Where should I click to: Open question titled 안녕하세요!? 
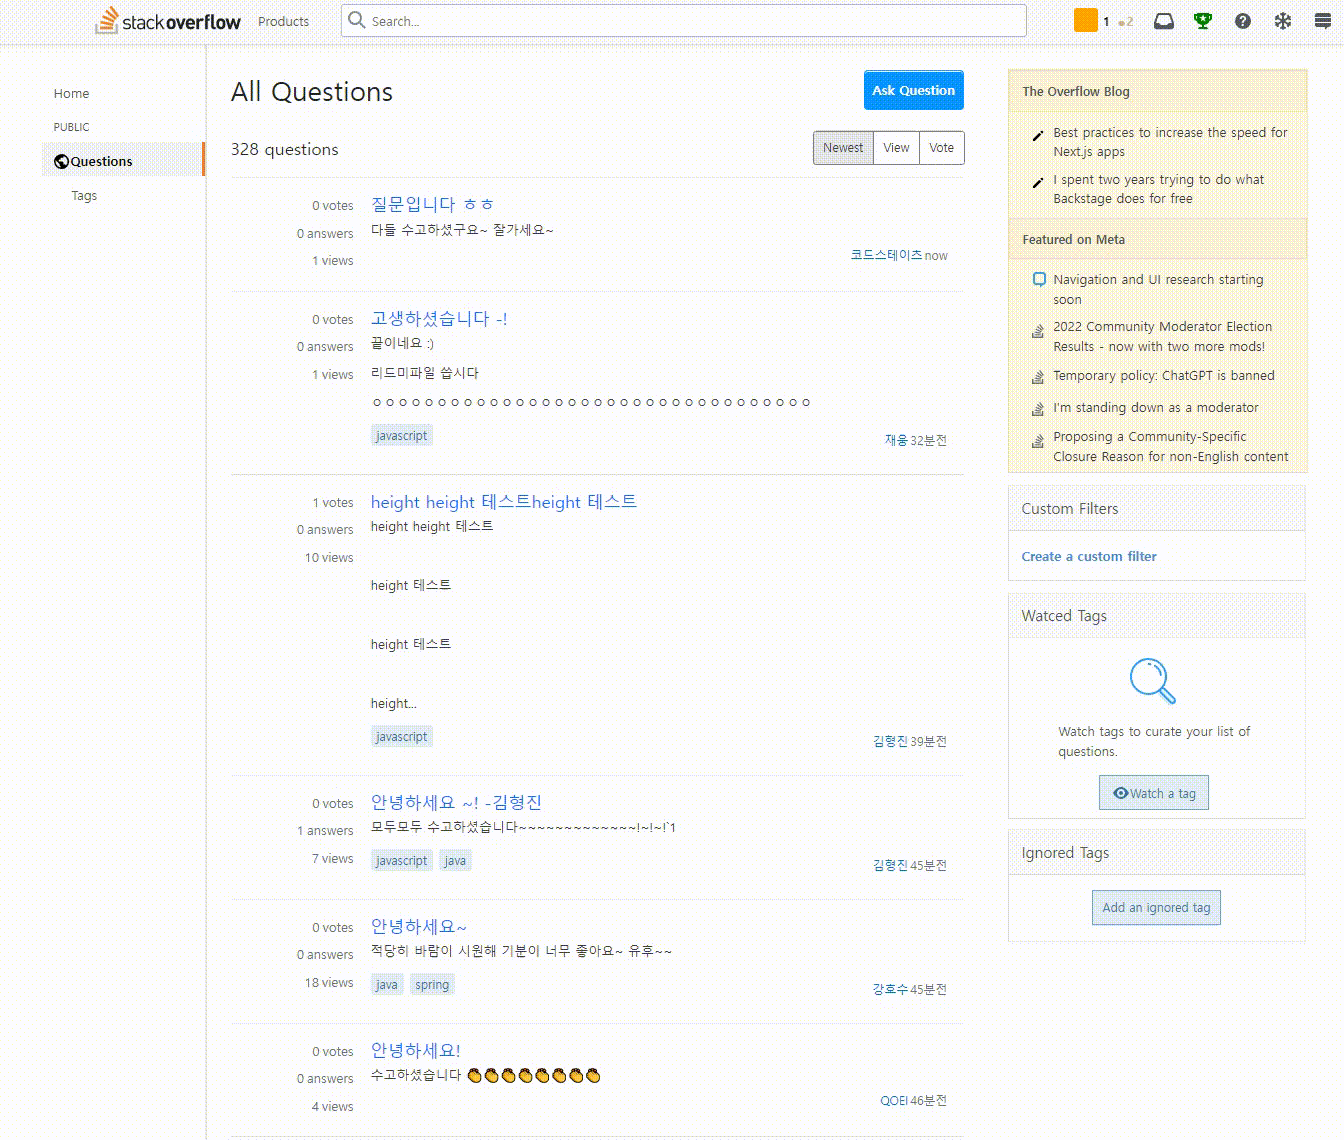click(x=416, y=1050)
